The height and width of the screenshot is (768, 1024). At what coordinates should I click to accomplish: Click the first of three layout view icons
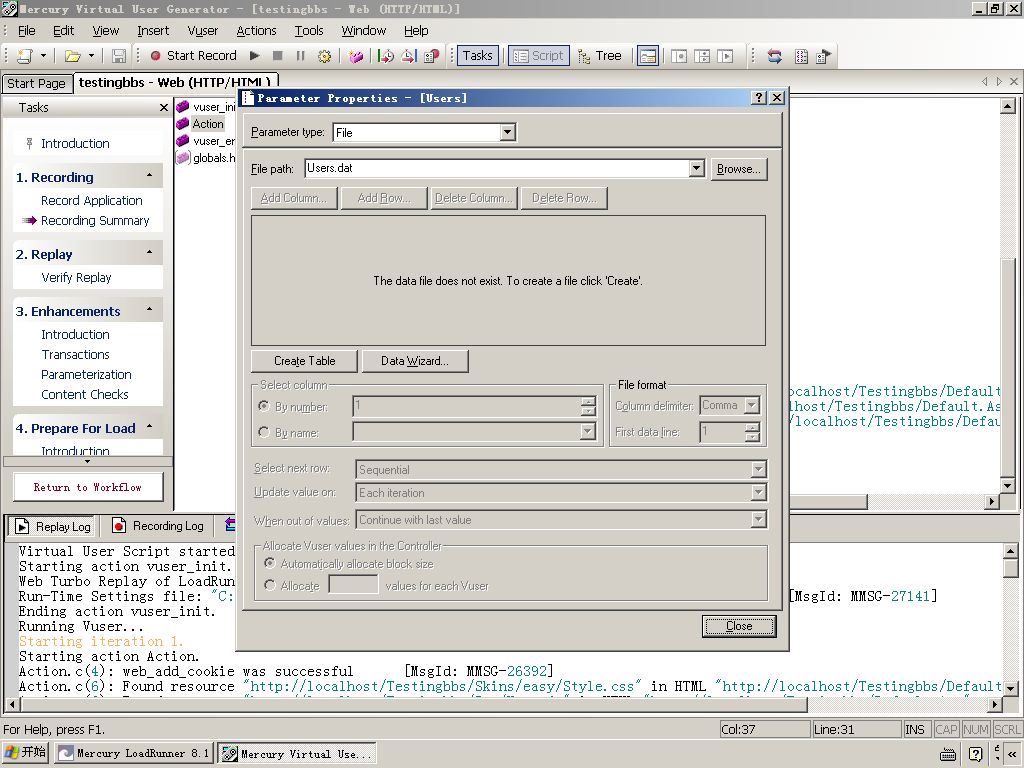point(679,56)
